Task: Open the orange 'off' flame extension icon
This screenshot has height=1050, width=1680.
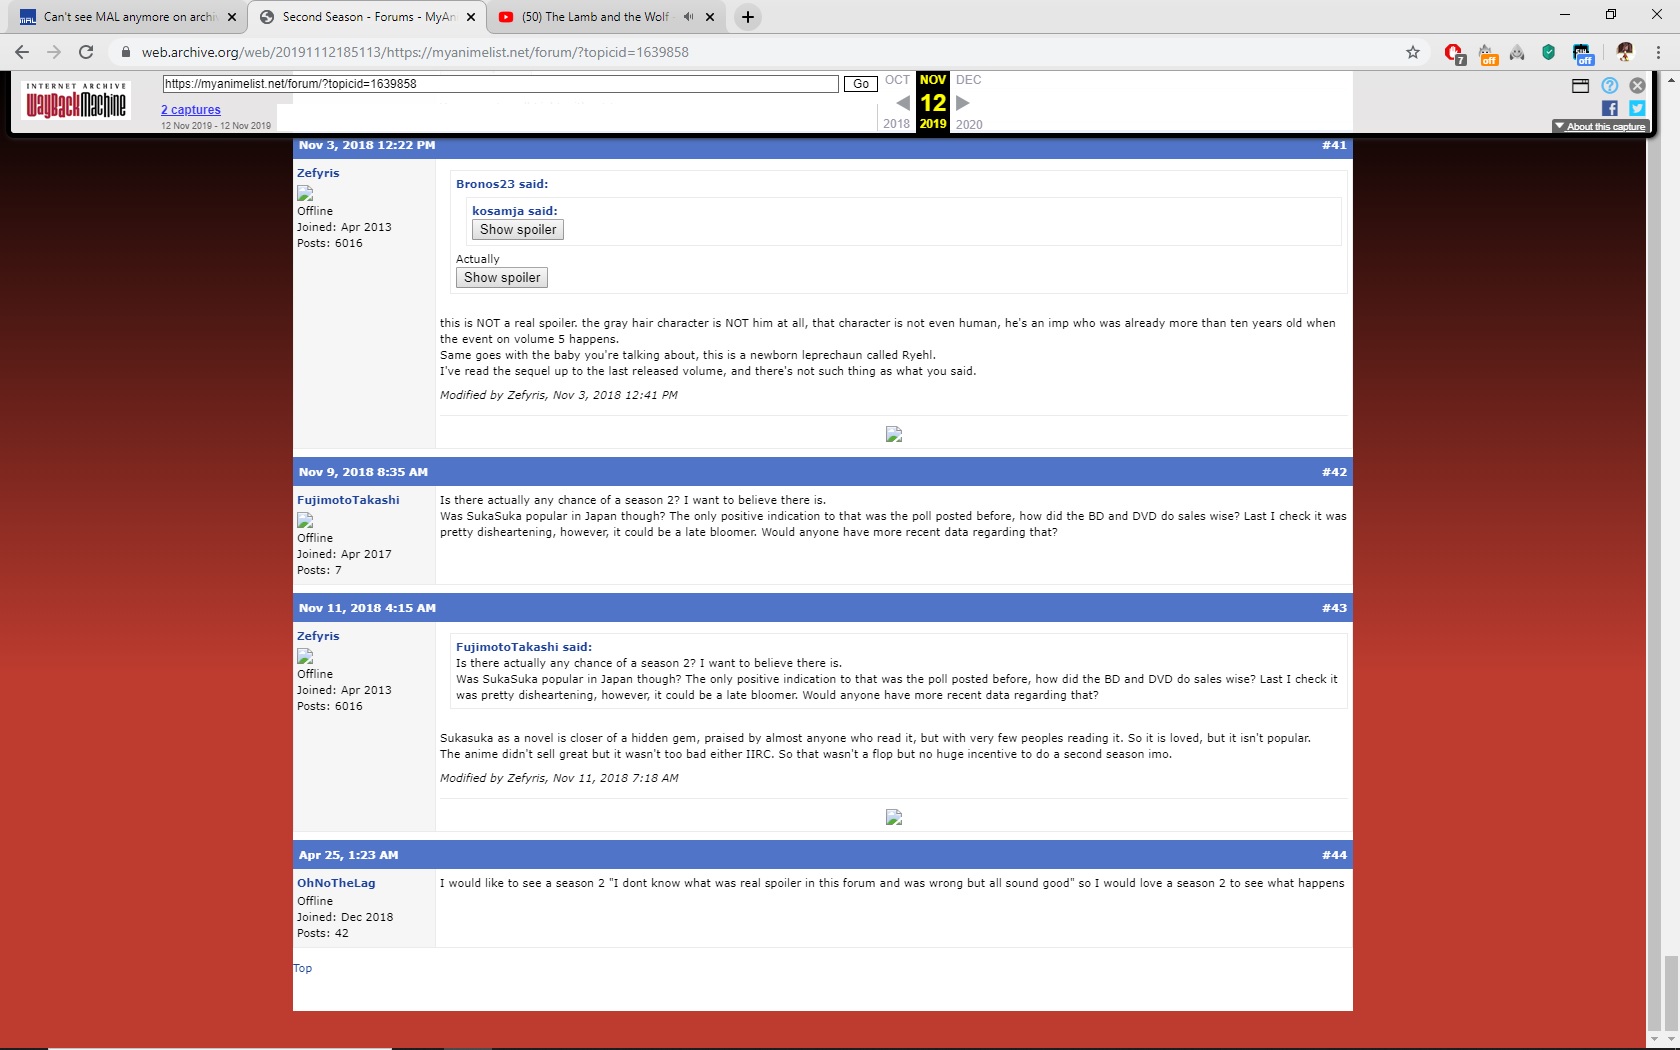Action: tap(1487, 53)
